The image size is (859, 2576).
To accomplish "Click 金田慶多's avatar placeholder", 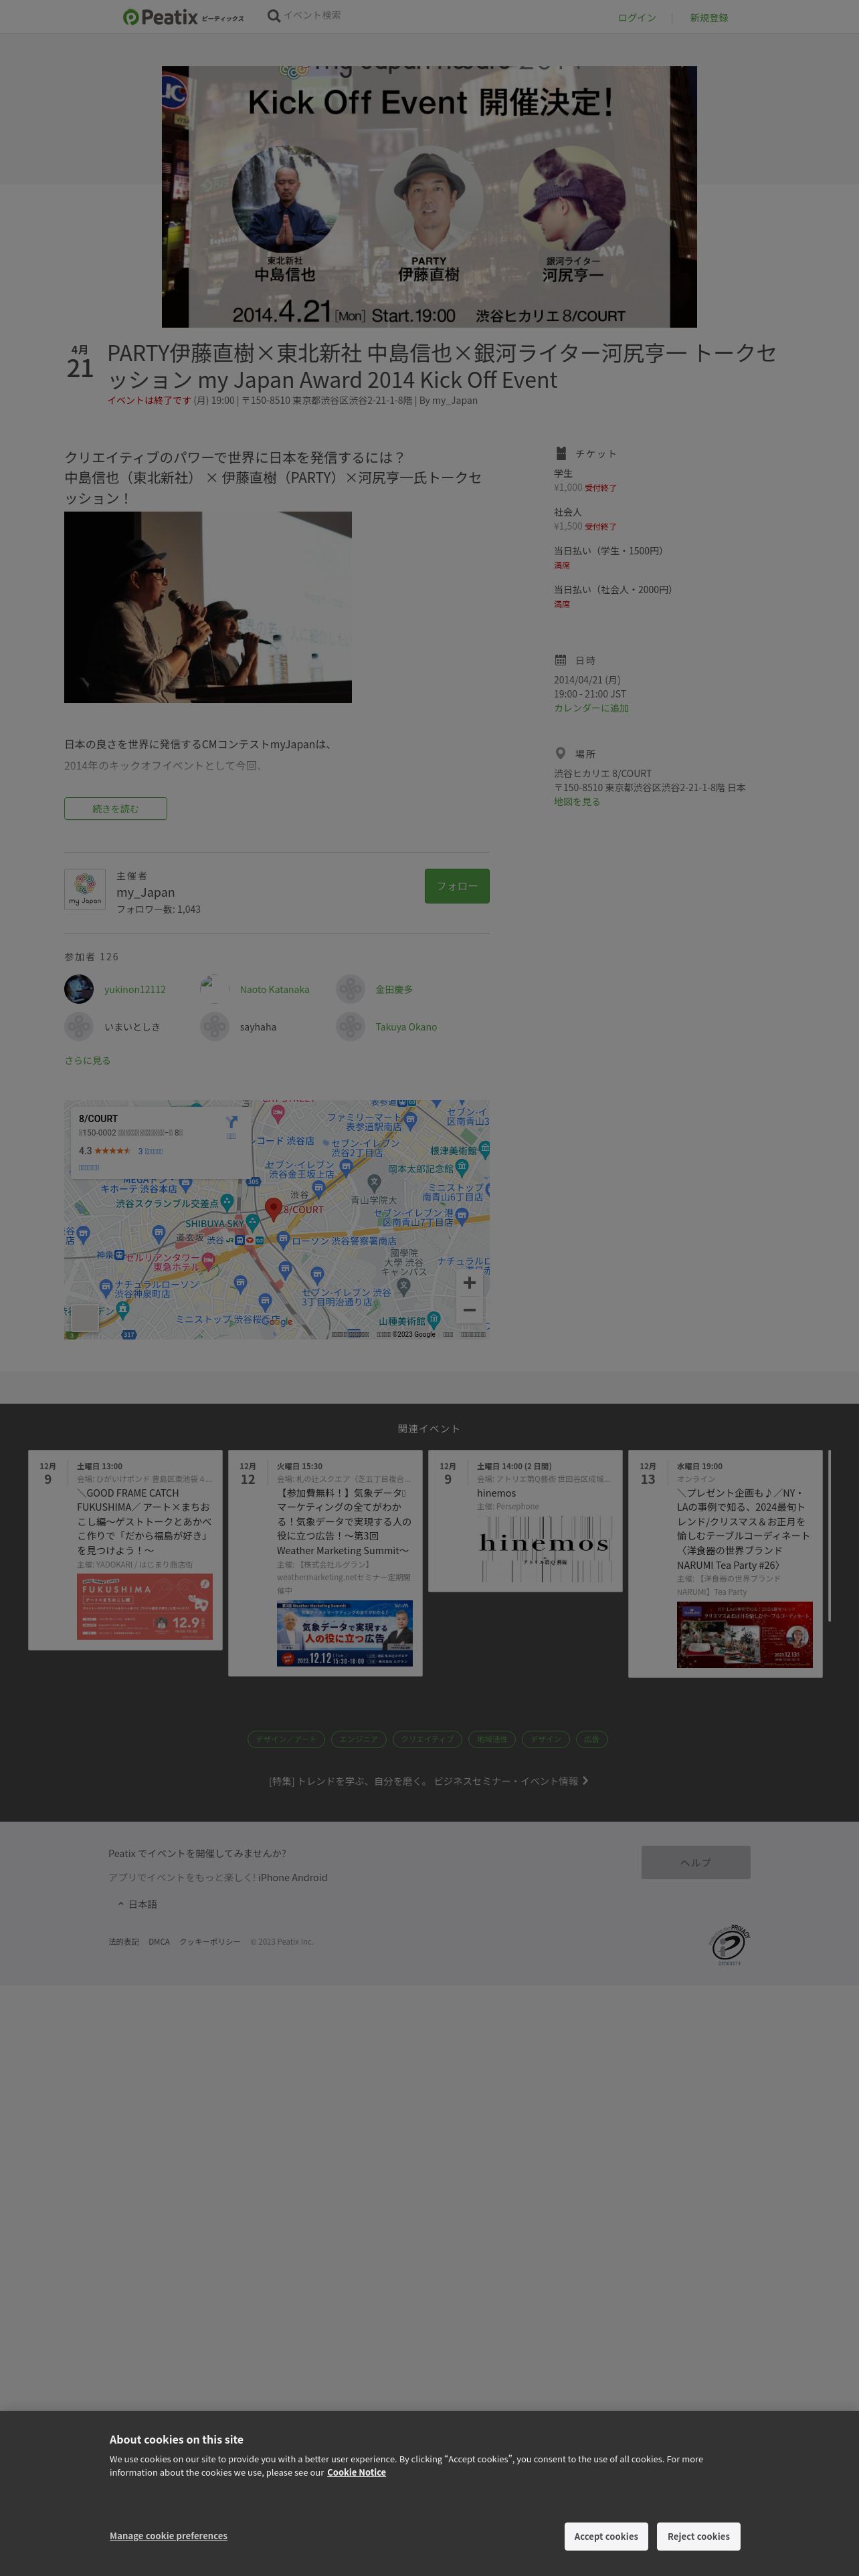I will coord(350,989).
